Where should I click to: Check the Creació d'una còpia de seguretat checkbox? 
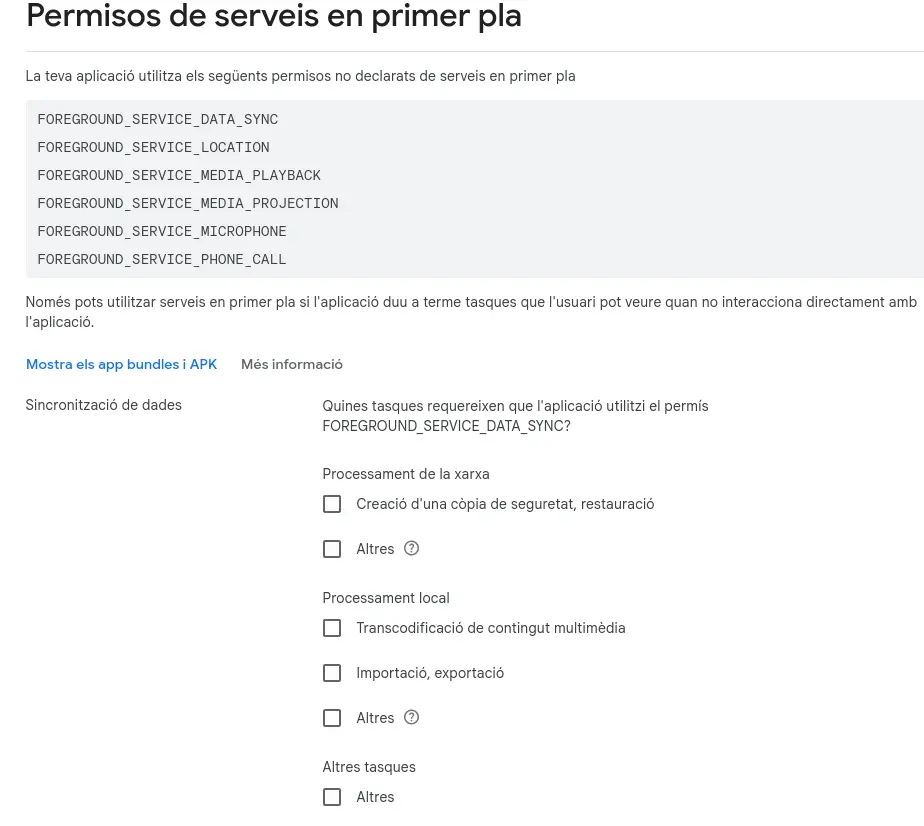pos(332,504)
